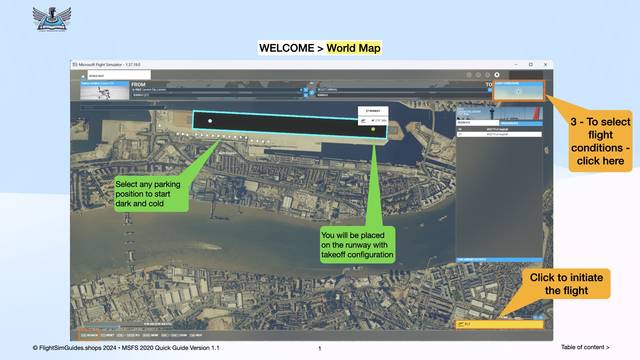
Task: Click the back arrow beside search box
Action: click(x=83, y=76)
